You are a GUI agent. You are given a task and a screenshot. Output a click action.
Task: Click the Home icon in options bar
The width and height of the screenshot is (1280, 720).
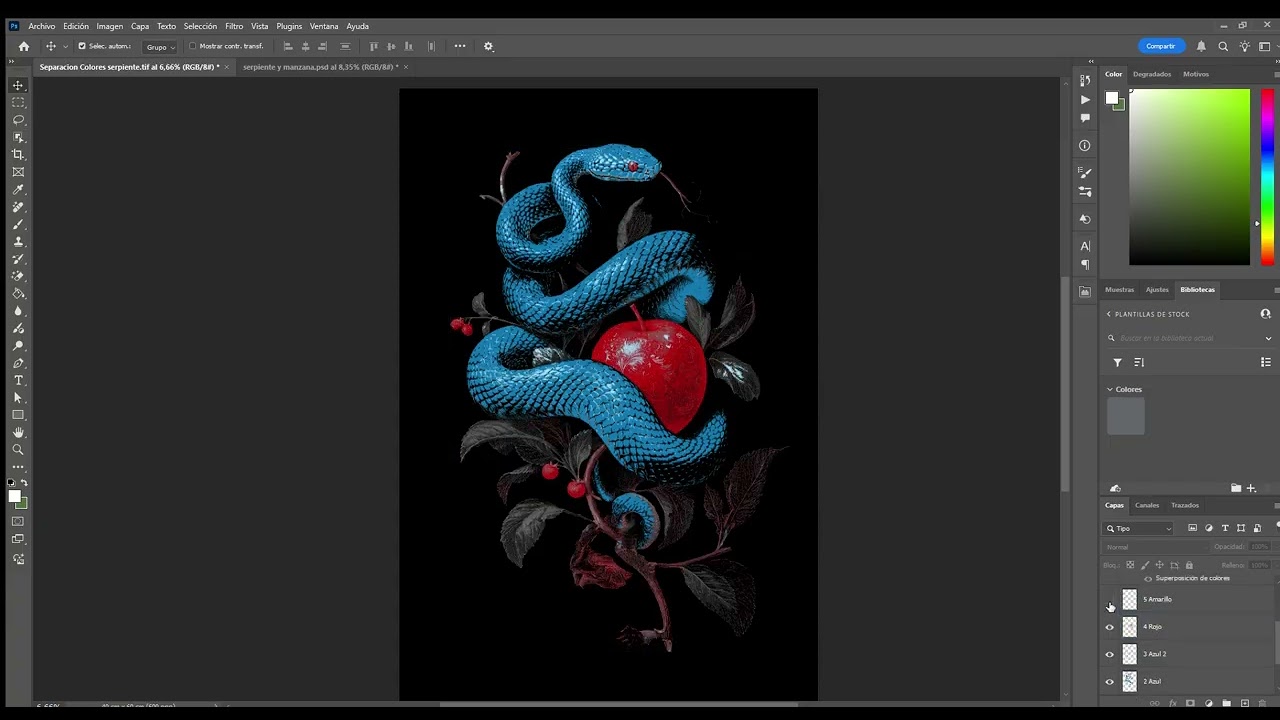tap(24, 46)
